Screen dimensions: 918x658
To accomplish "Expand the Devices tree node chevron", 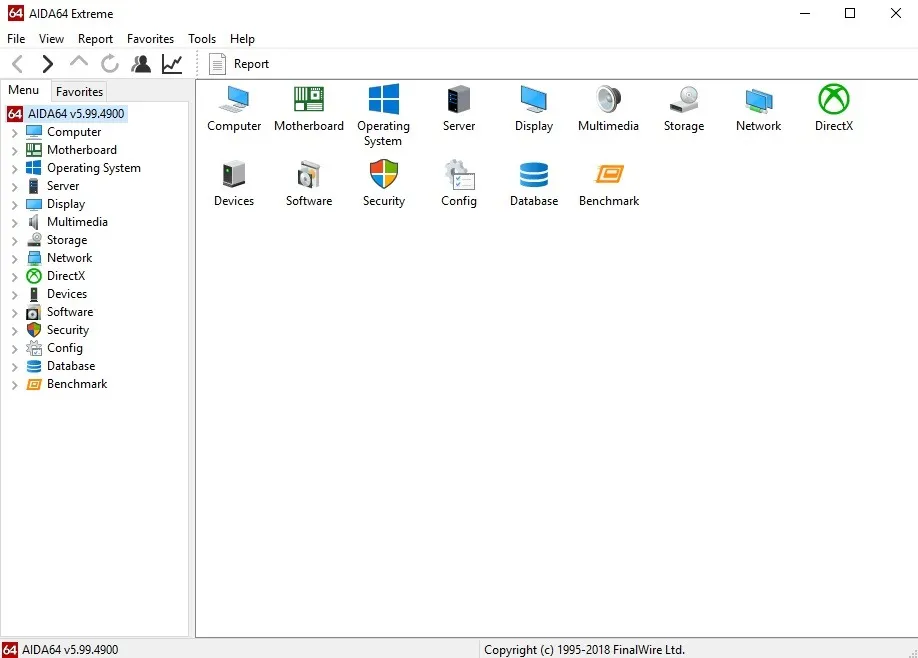I will (15, 295).
